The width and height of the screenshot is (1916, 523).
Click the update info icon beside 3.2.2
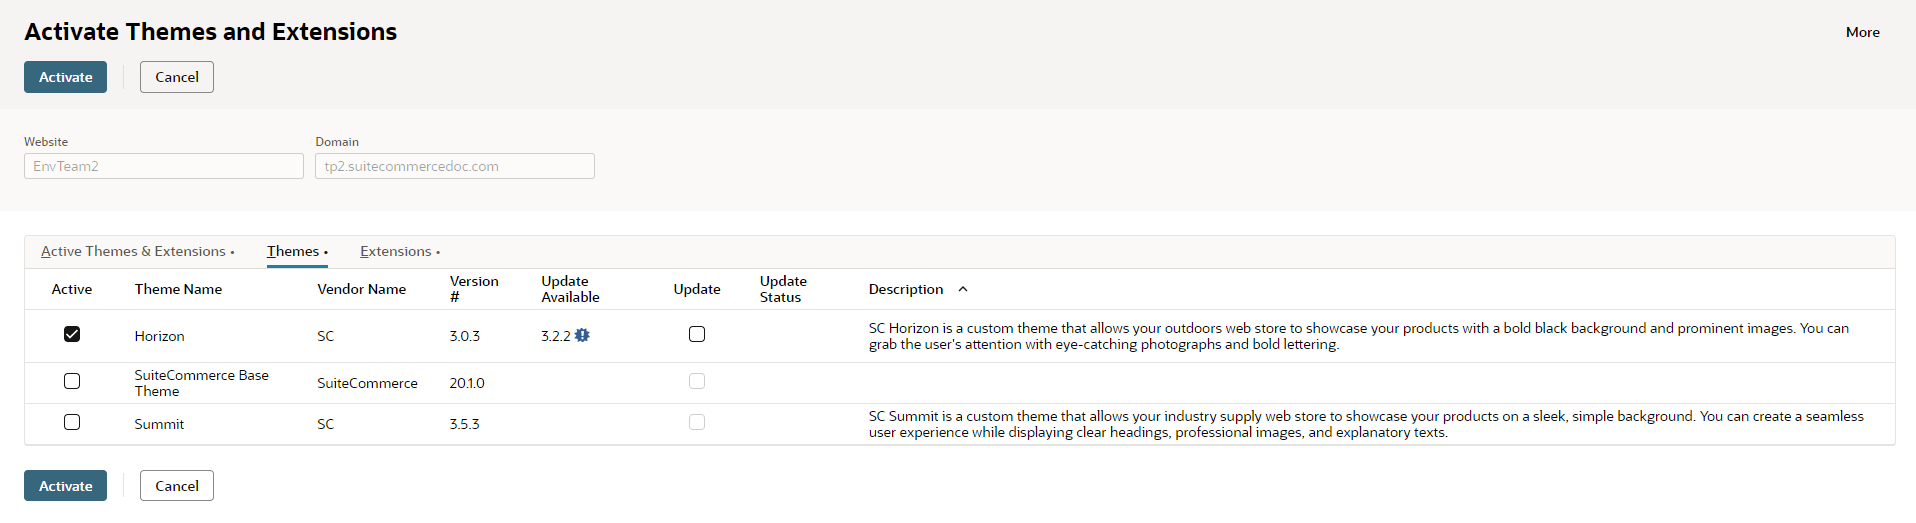tap(582, 336)
